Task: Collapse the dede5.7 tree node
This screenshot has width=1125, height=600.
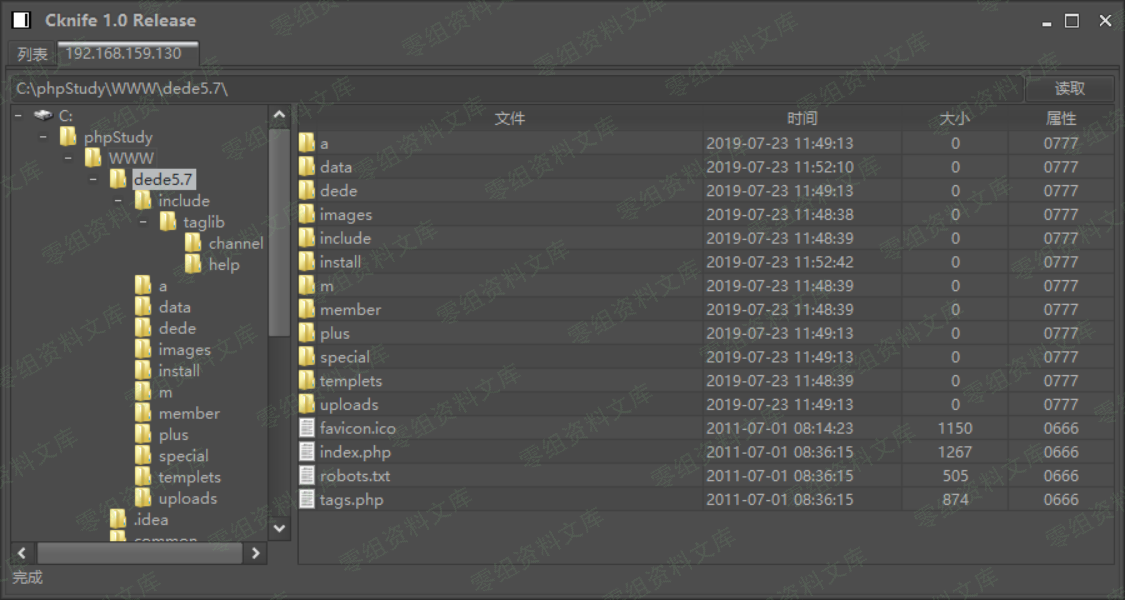Action: [x=93, y=179]
